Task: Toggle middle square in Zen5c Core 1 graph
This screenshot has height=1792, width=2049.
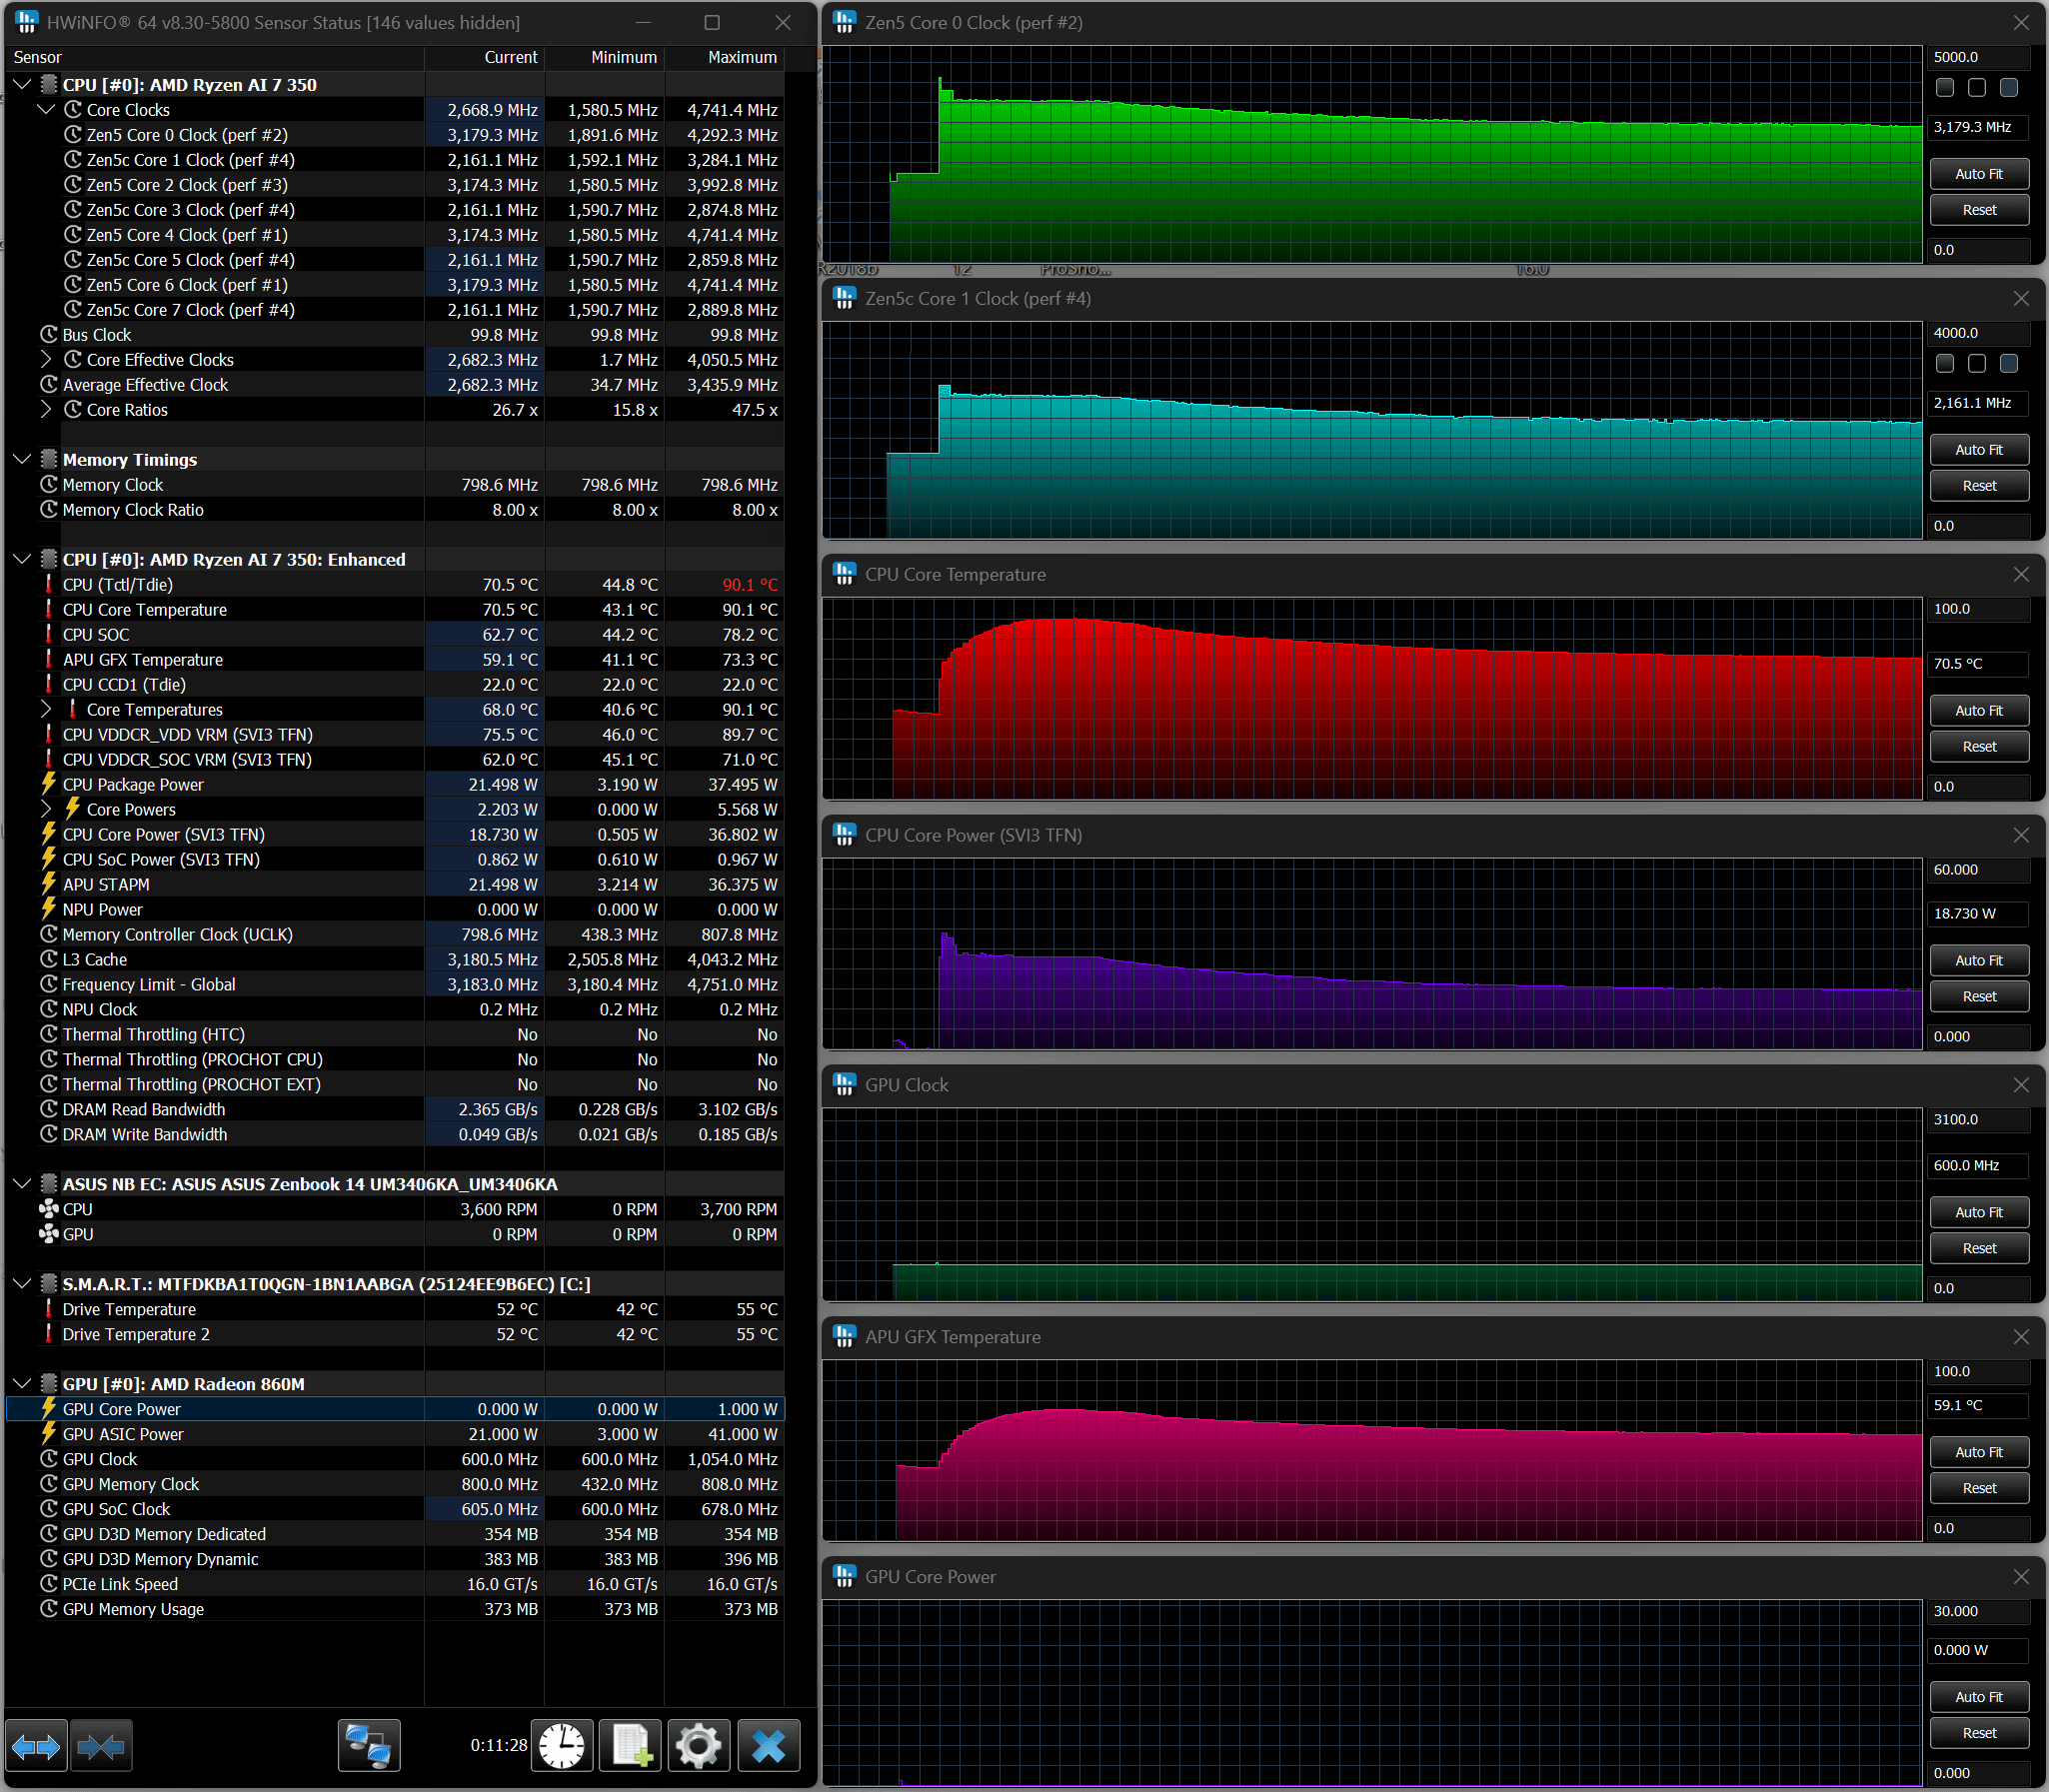Action: point(1976,363)
